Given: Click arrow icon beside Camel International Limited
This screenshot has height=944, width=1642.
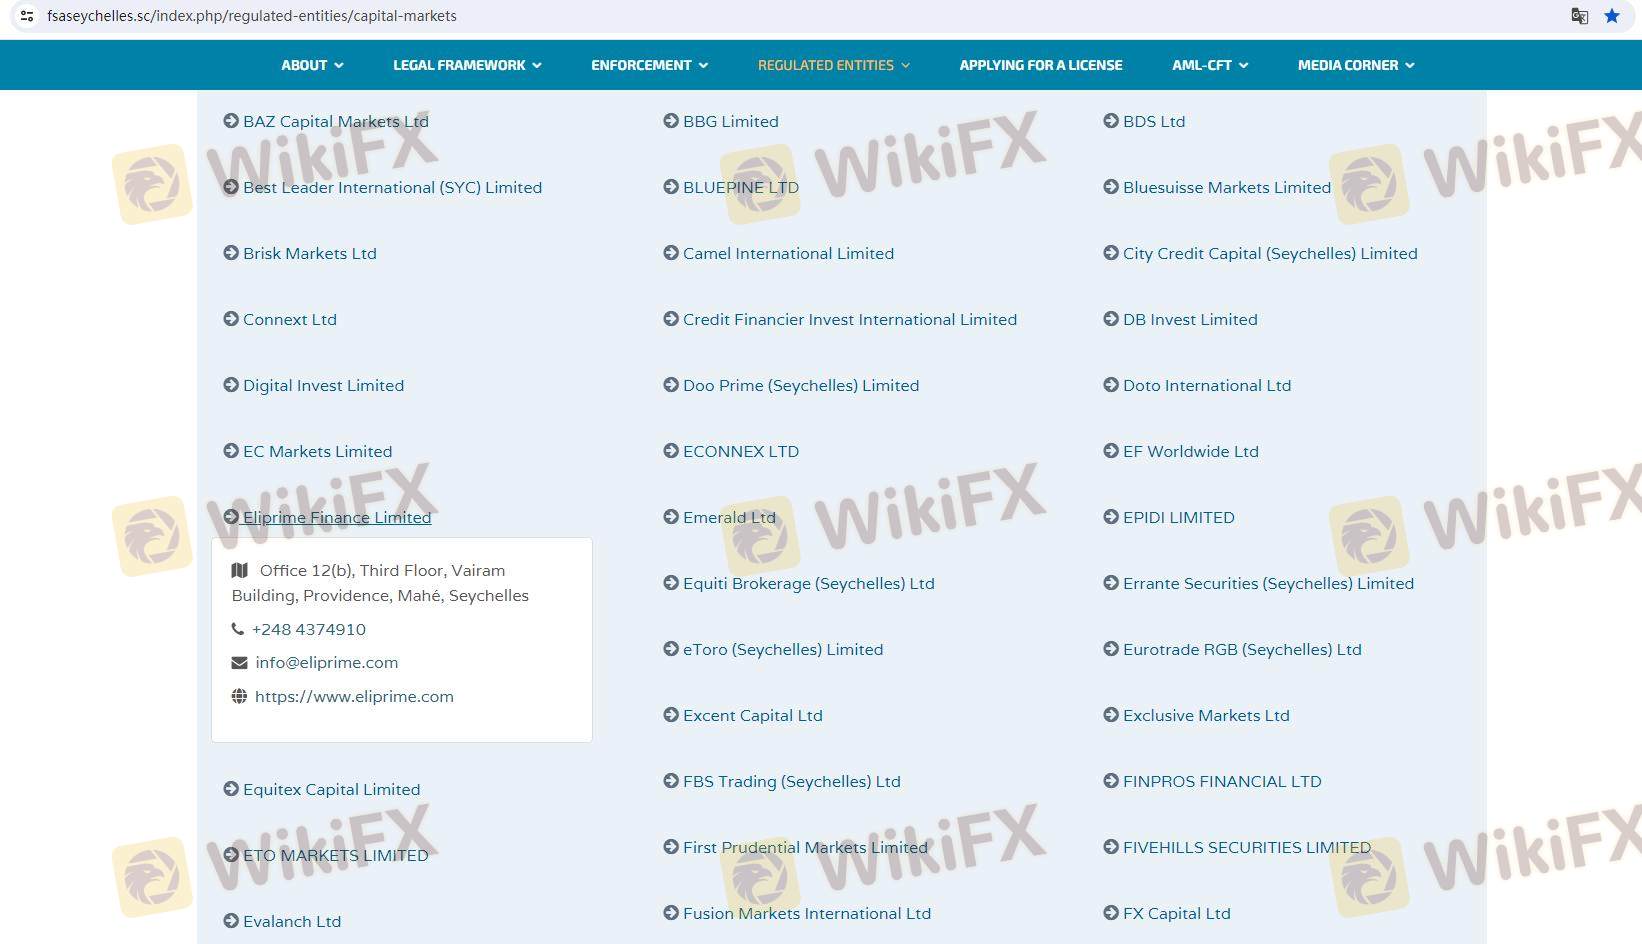Looking at the screenshot, I should [x=671, y=253].
